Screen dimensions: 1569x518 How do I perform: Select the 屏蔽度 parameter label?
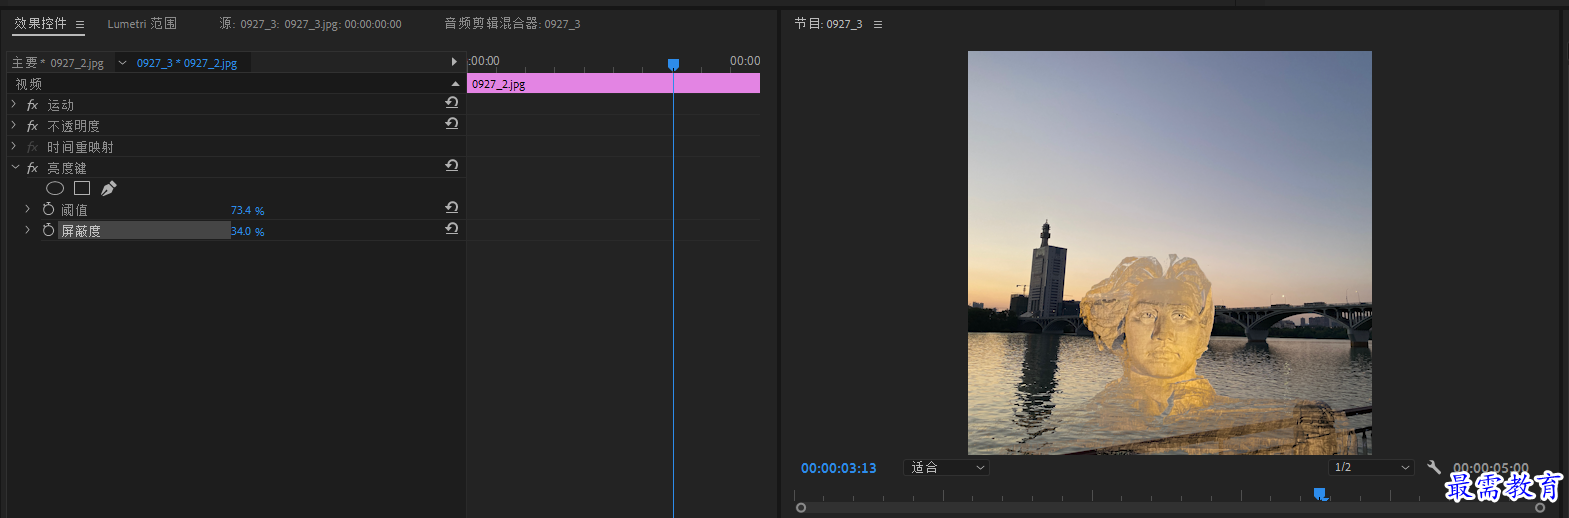pos(81,231)
